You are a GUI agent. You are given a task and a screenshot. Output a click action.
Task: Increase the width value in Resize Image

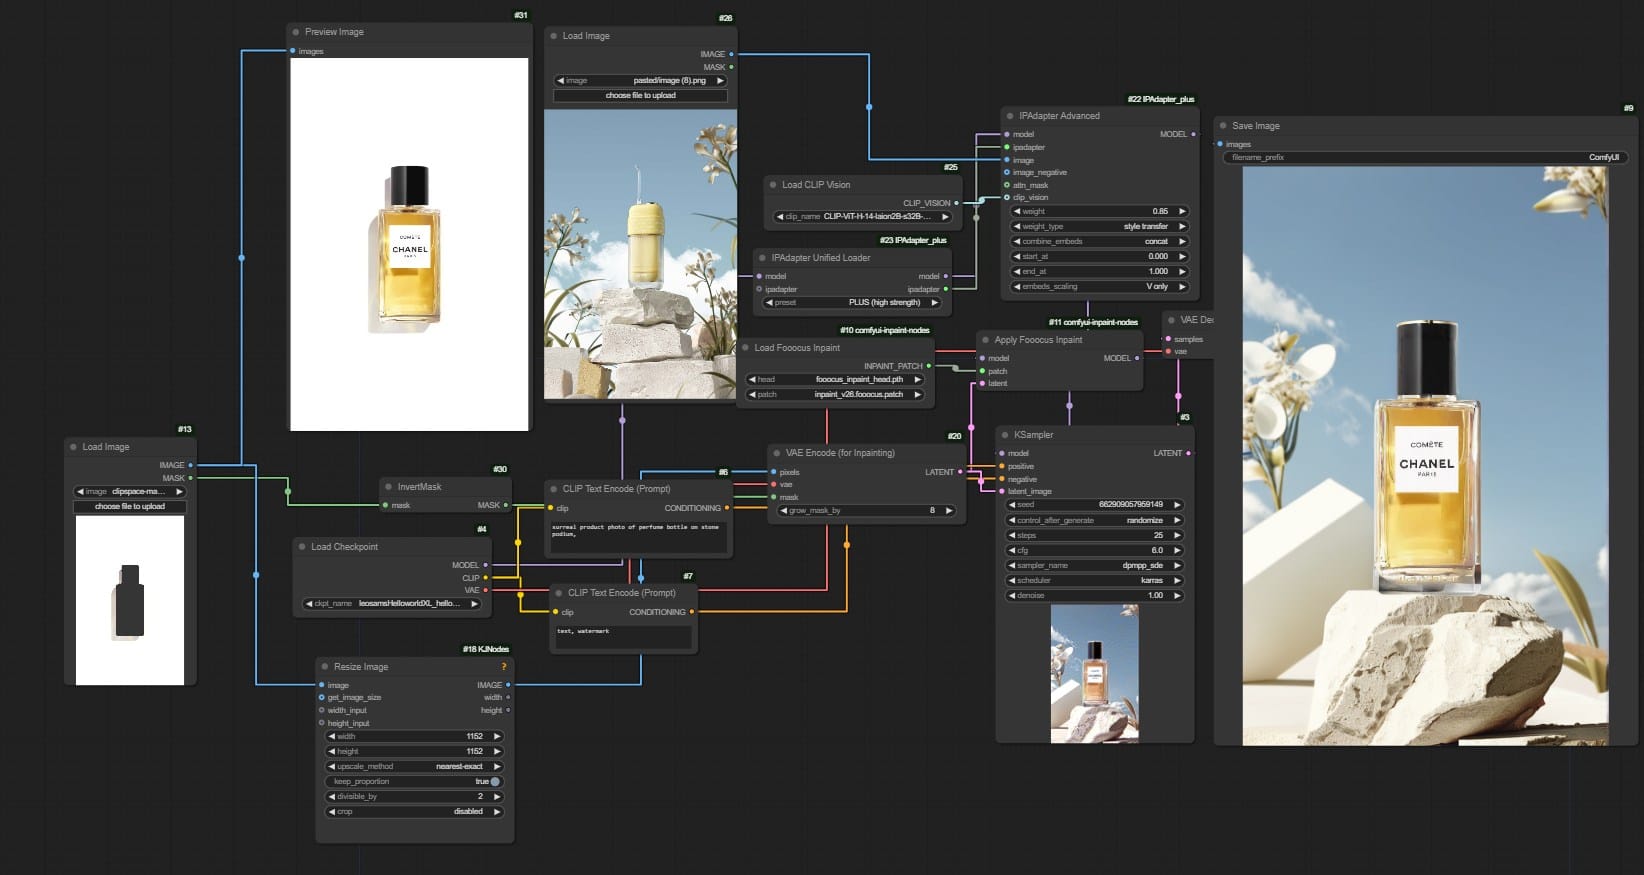pyautogui.click(x=497, y=737)
